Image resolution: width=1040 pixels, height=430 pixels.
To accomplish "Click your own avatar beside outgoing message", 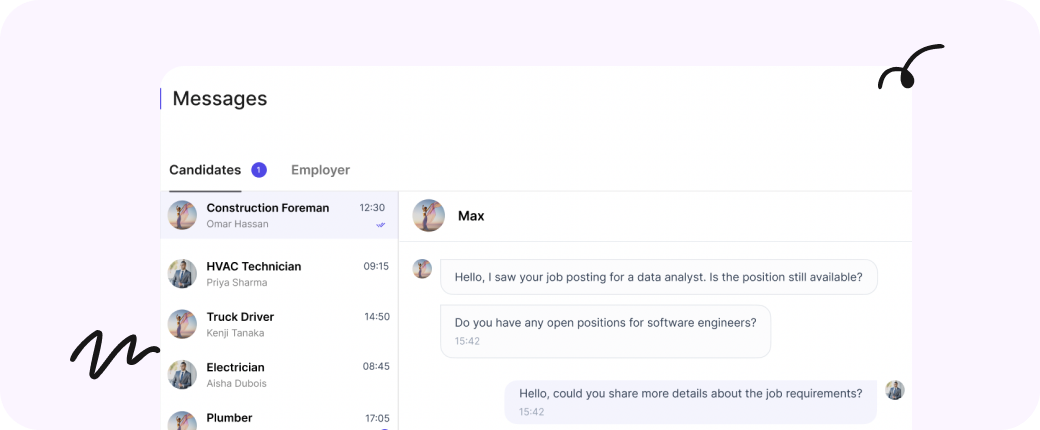I will click(x=895, y=390).
